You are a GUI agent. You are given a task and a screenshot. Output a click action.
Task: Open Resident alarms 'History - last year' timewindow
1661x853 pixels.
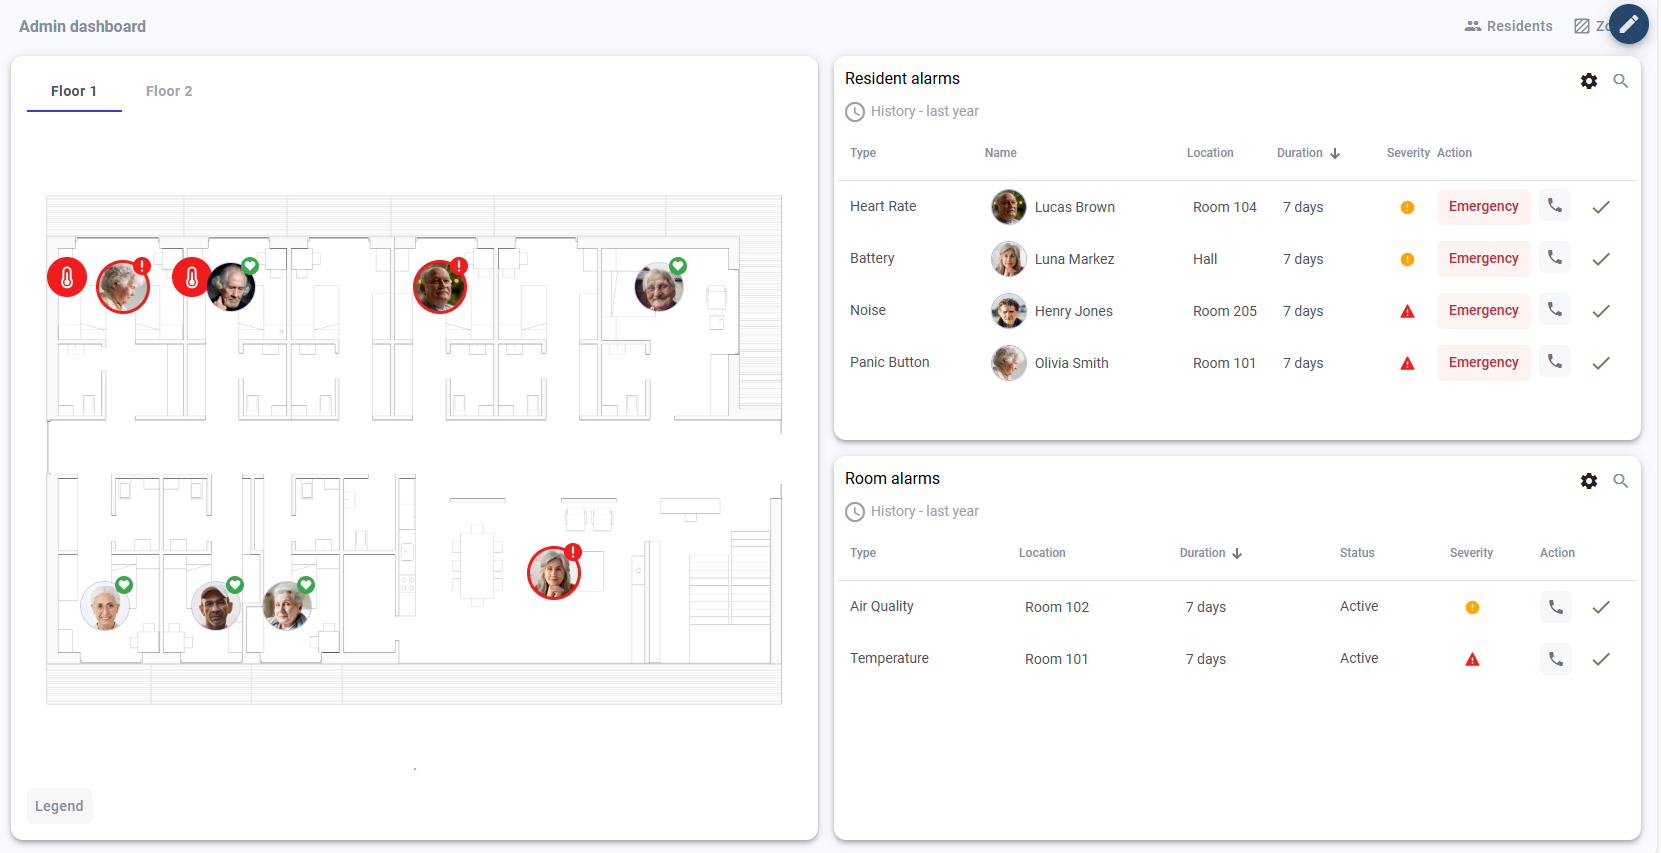click(912, 112)
